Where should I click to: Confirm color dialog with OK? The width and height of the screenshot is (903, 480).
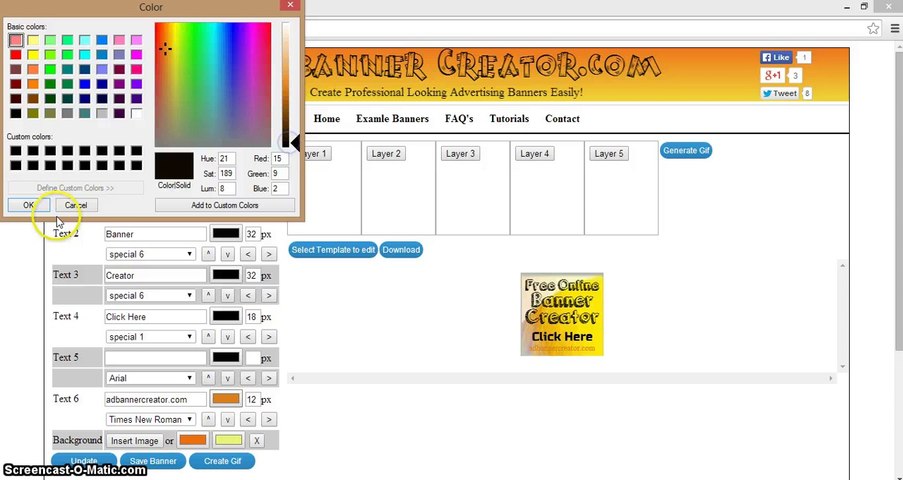pyautogui.click(x=29, y=205)
